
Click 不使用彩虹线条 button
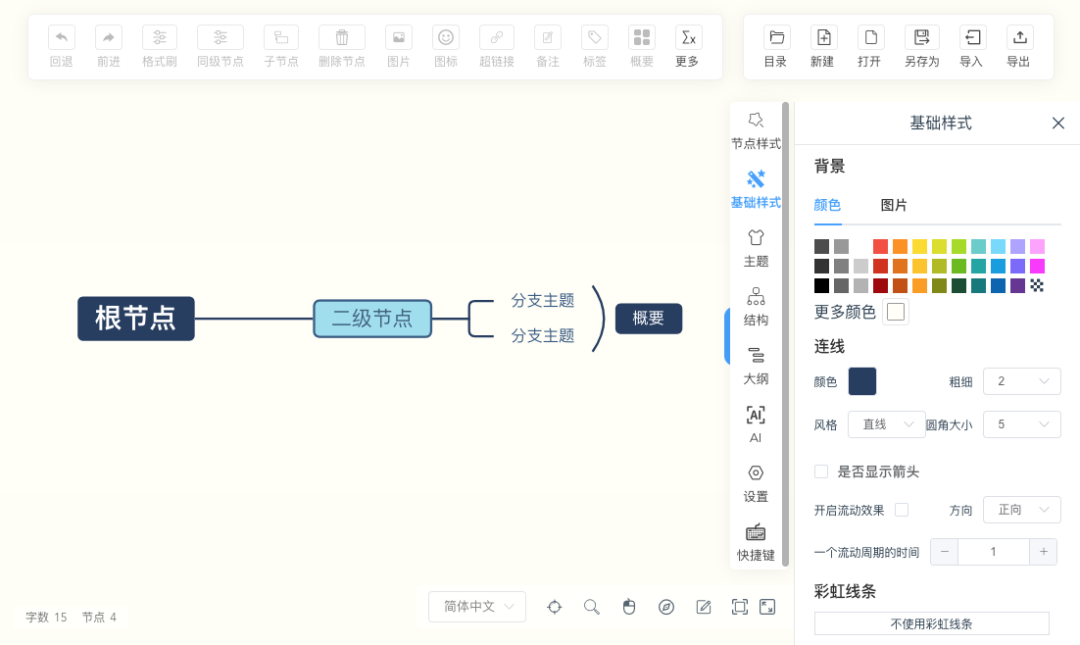[931, 623]
